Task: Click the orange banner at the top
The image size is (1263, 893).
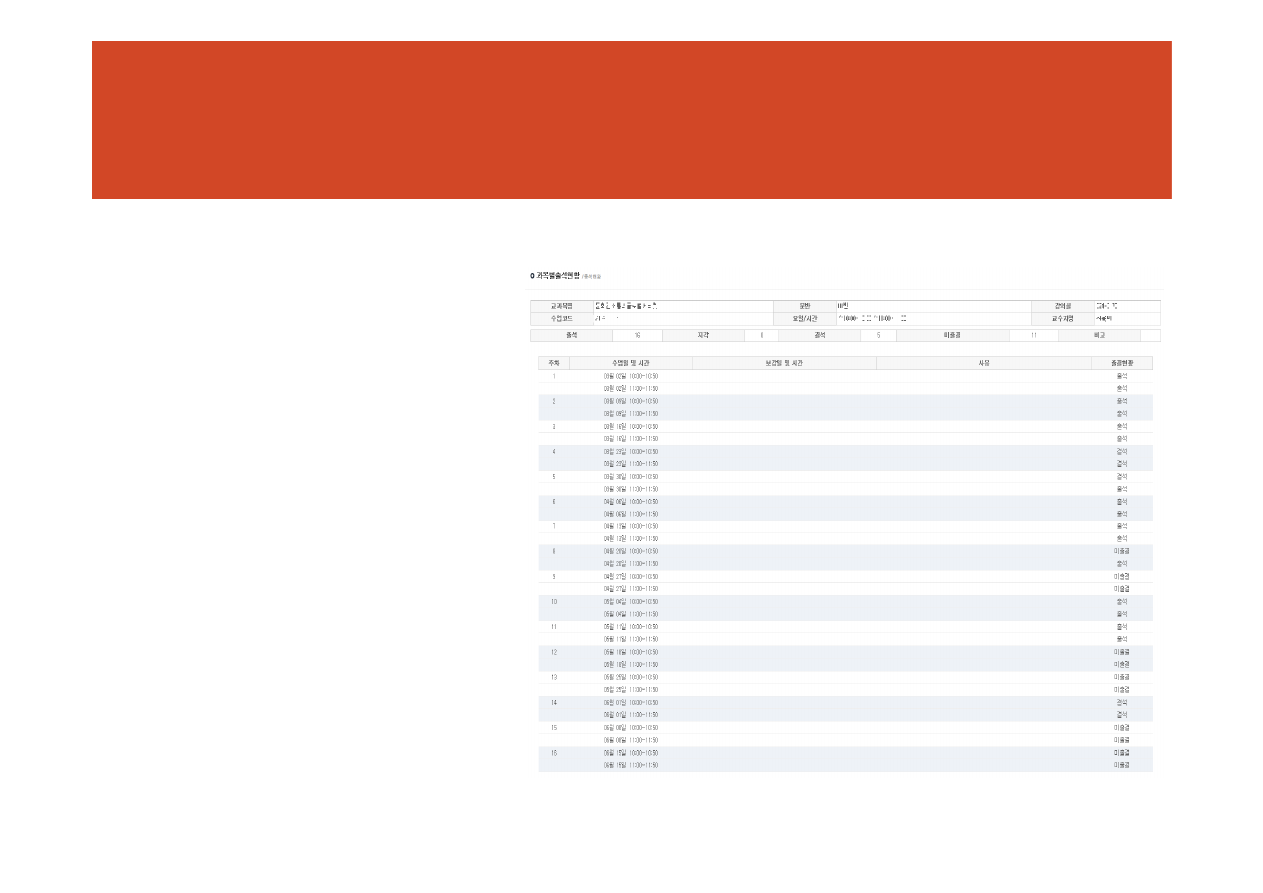Action: (x=631, y=120)
